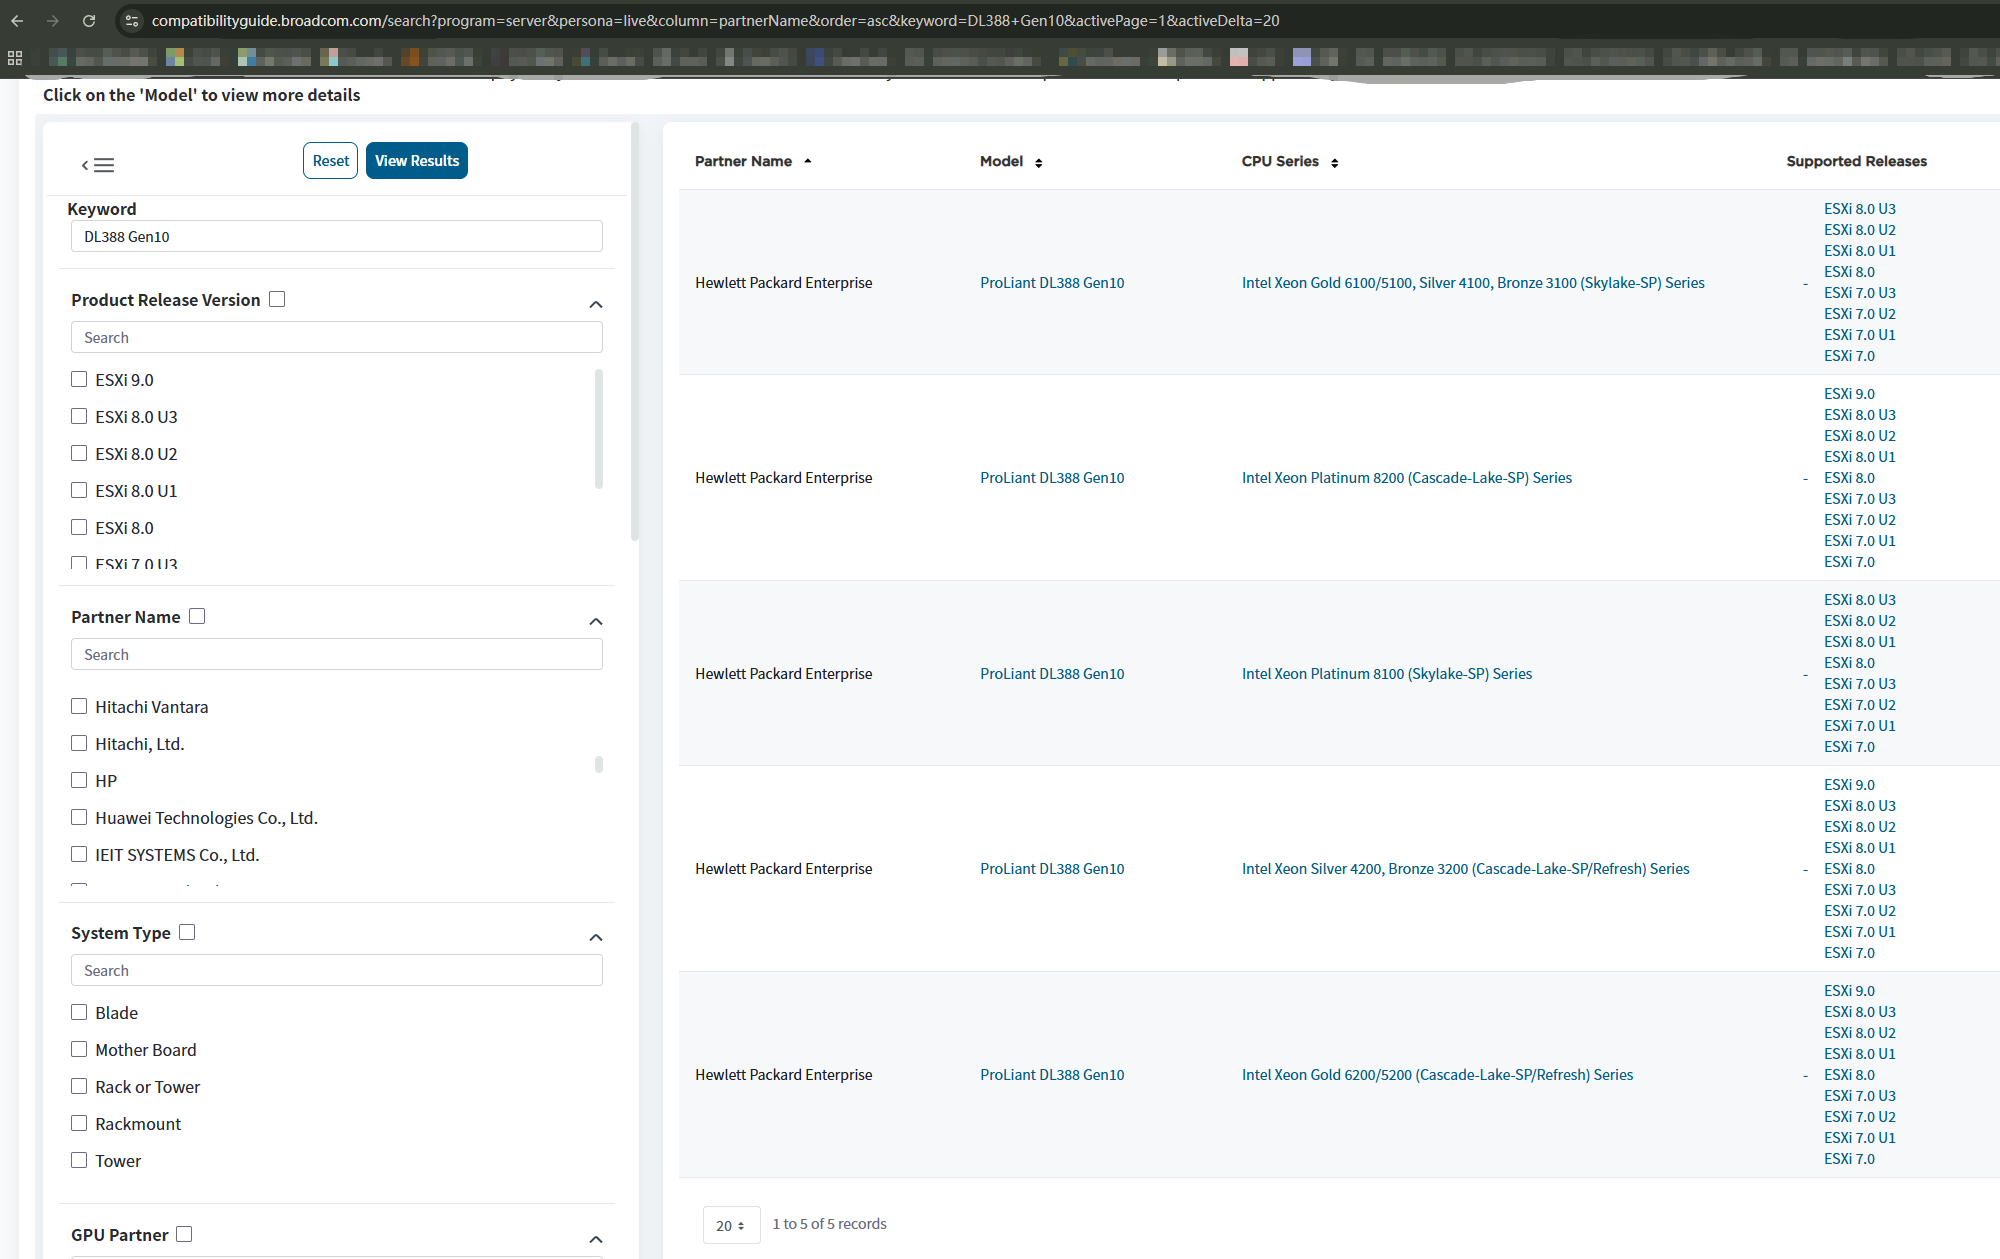Sort by Model column arrows
The width and height of the screenshot is (2000, 1259).
click(x=1038, y=162)
